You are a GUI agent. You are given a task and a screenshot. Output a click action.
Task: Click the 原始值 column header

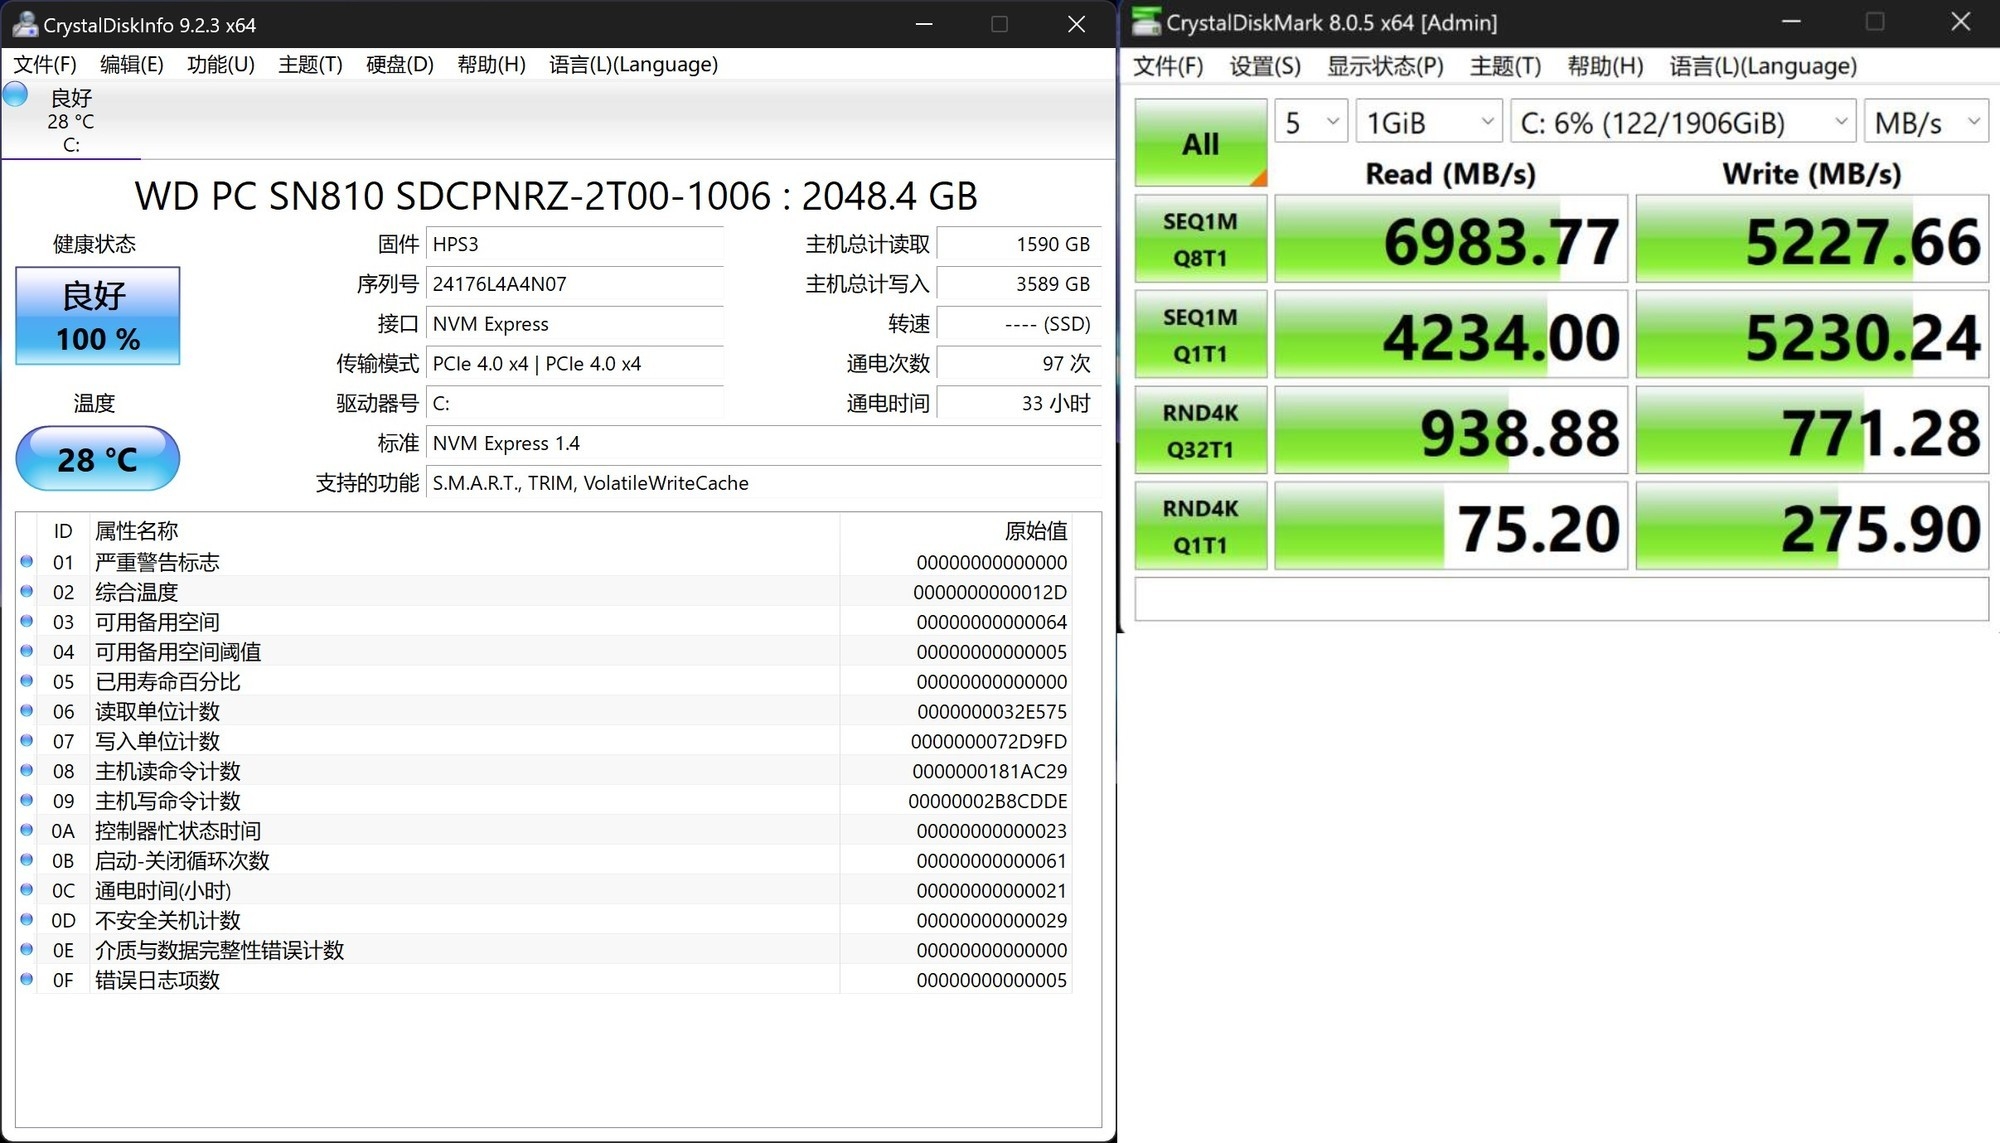click(x=955, y=531)
